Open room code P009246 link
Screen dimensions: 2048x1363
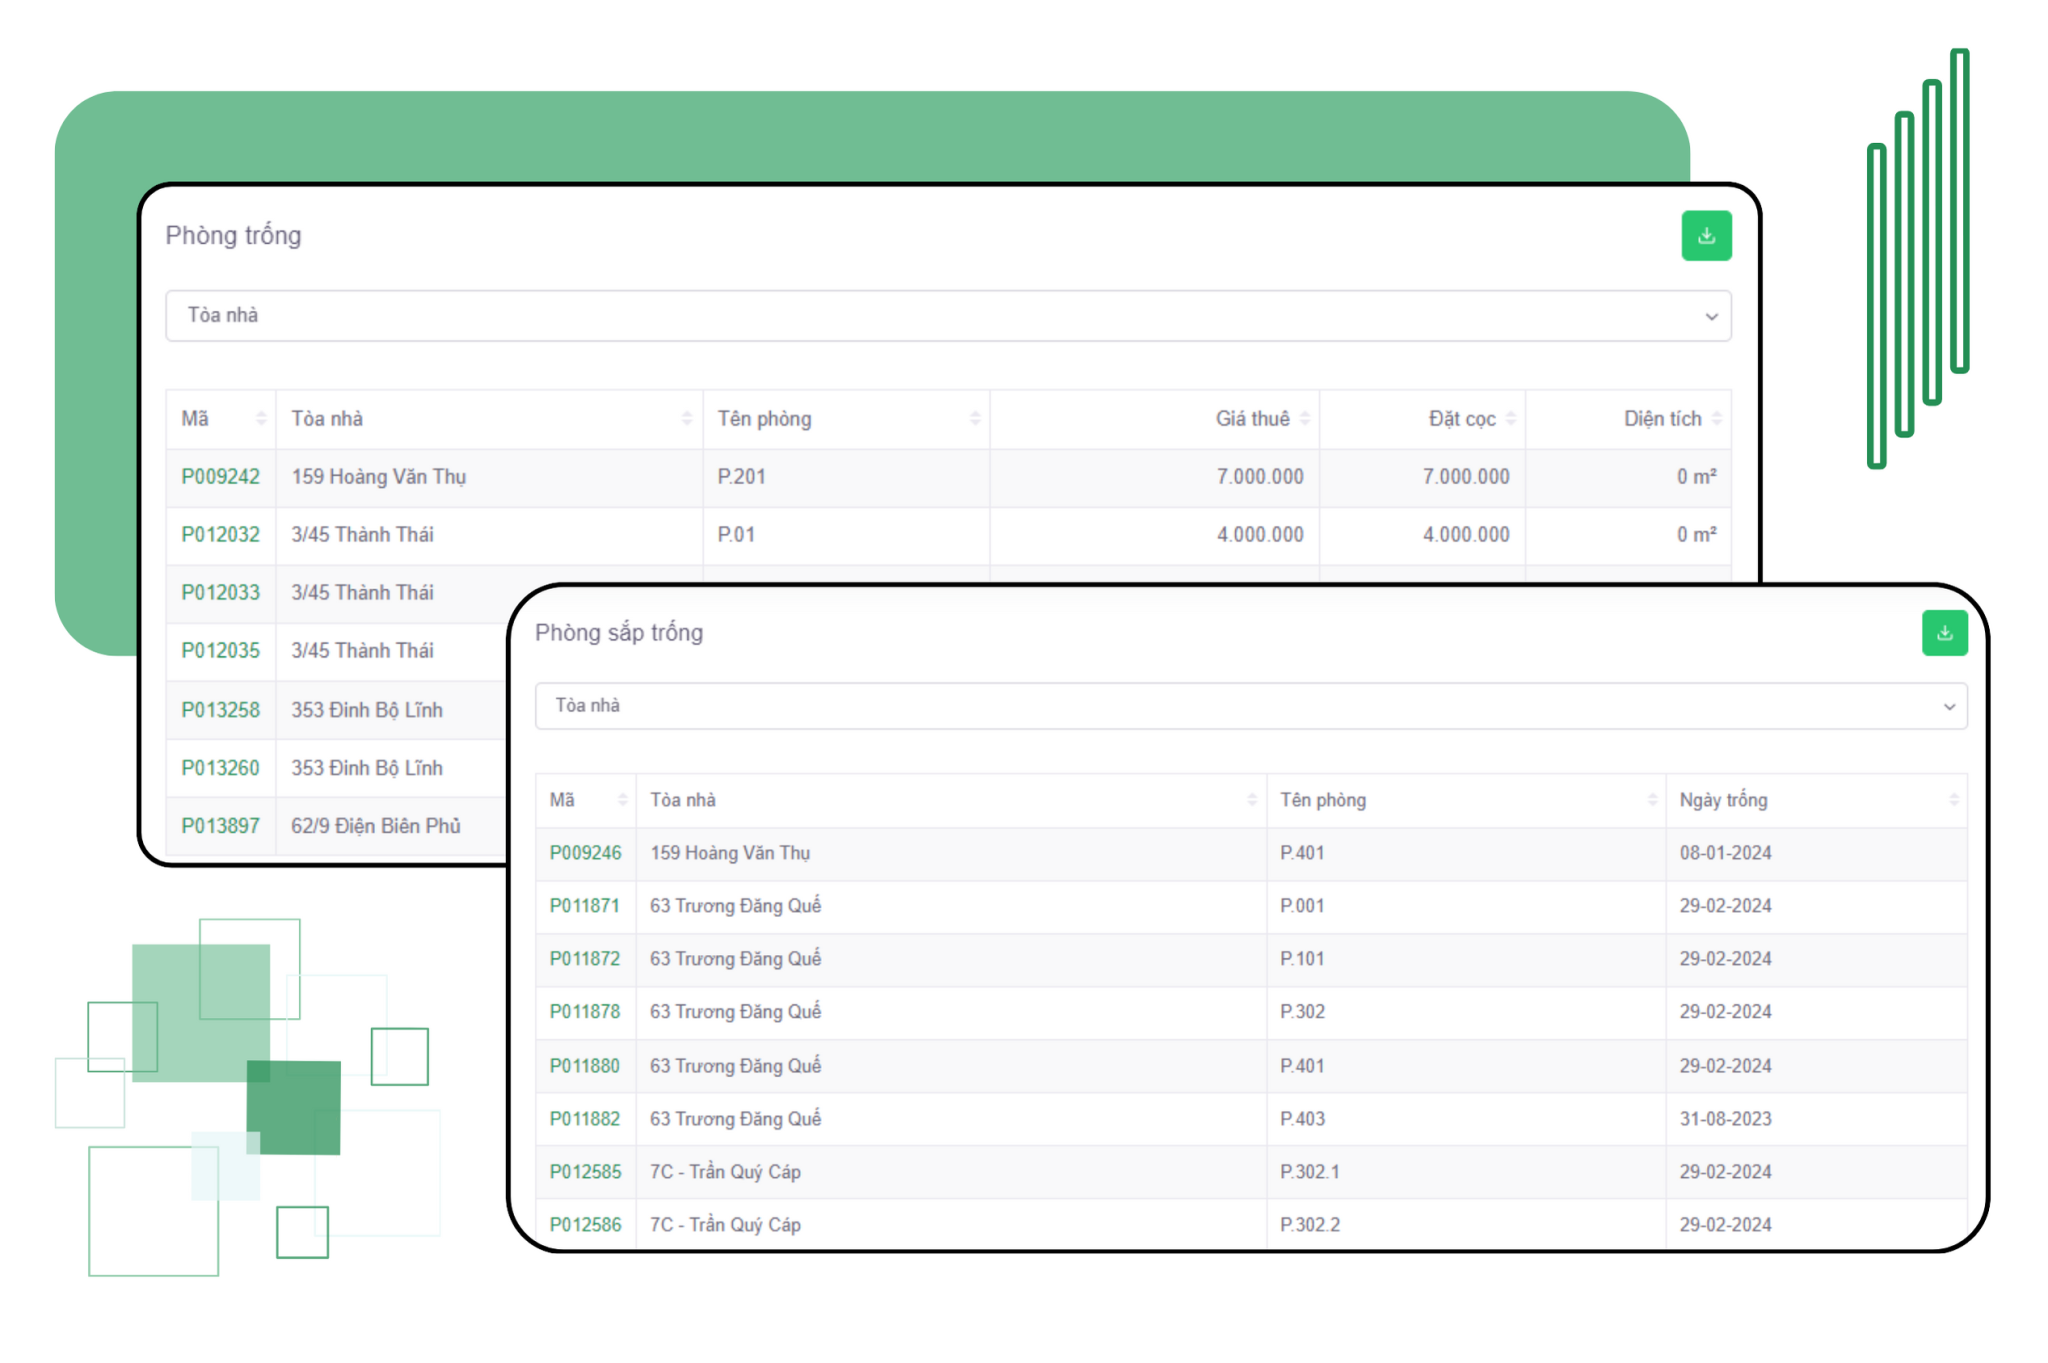pyautogui.click(x=585, y=853)
